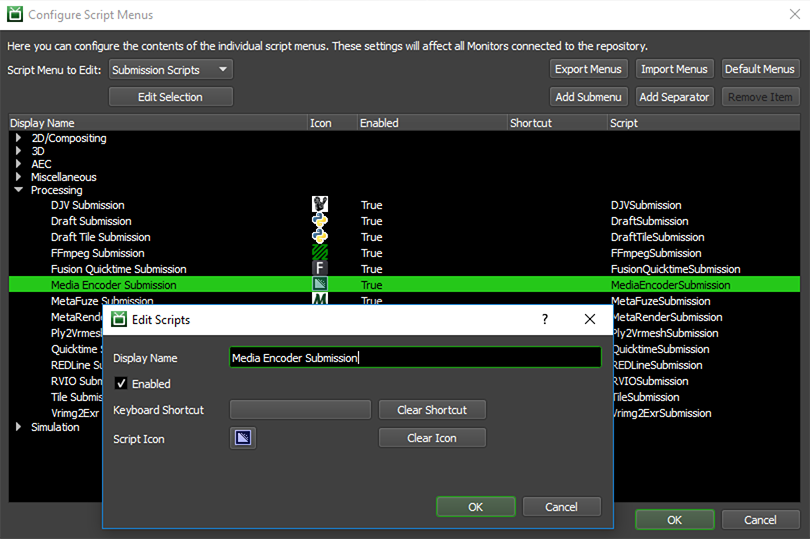This screenshot has width=810, height=539.
Task: Open the Script Menu to Edit dropdown
Action: [170, 70]
